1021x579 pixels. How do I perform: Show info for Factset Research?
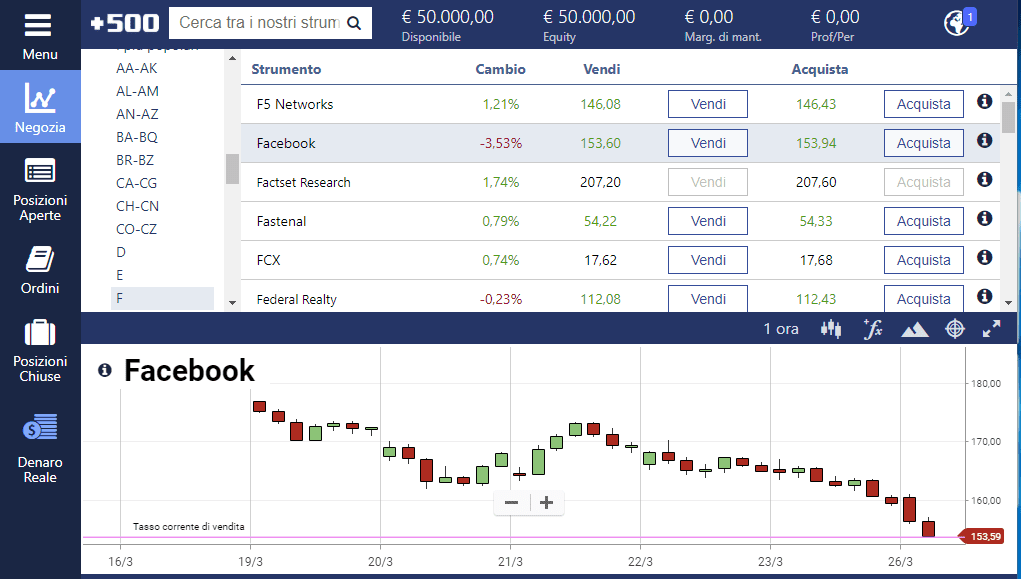985,180
